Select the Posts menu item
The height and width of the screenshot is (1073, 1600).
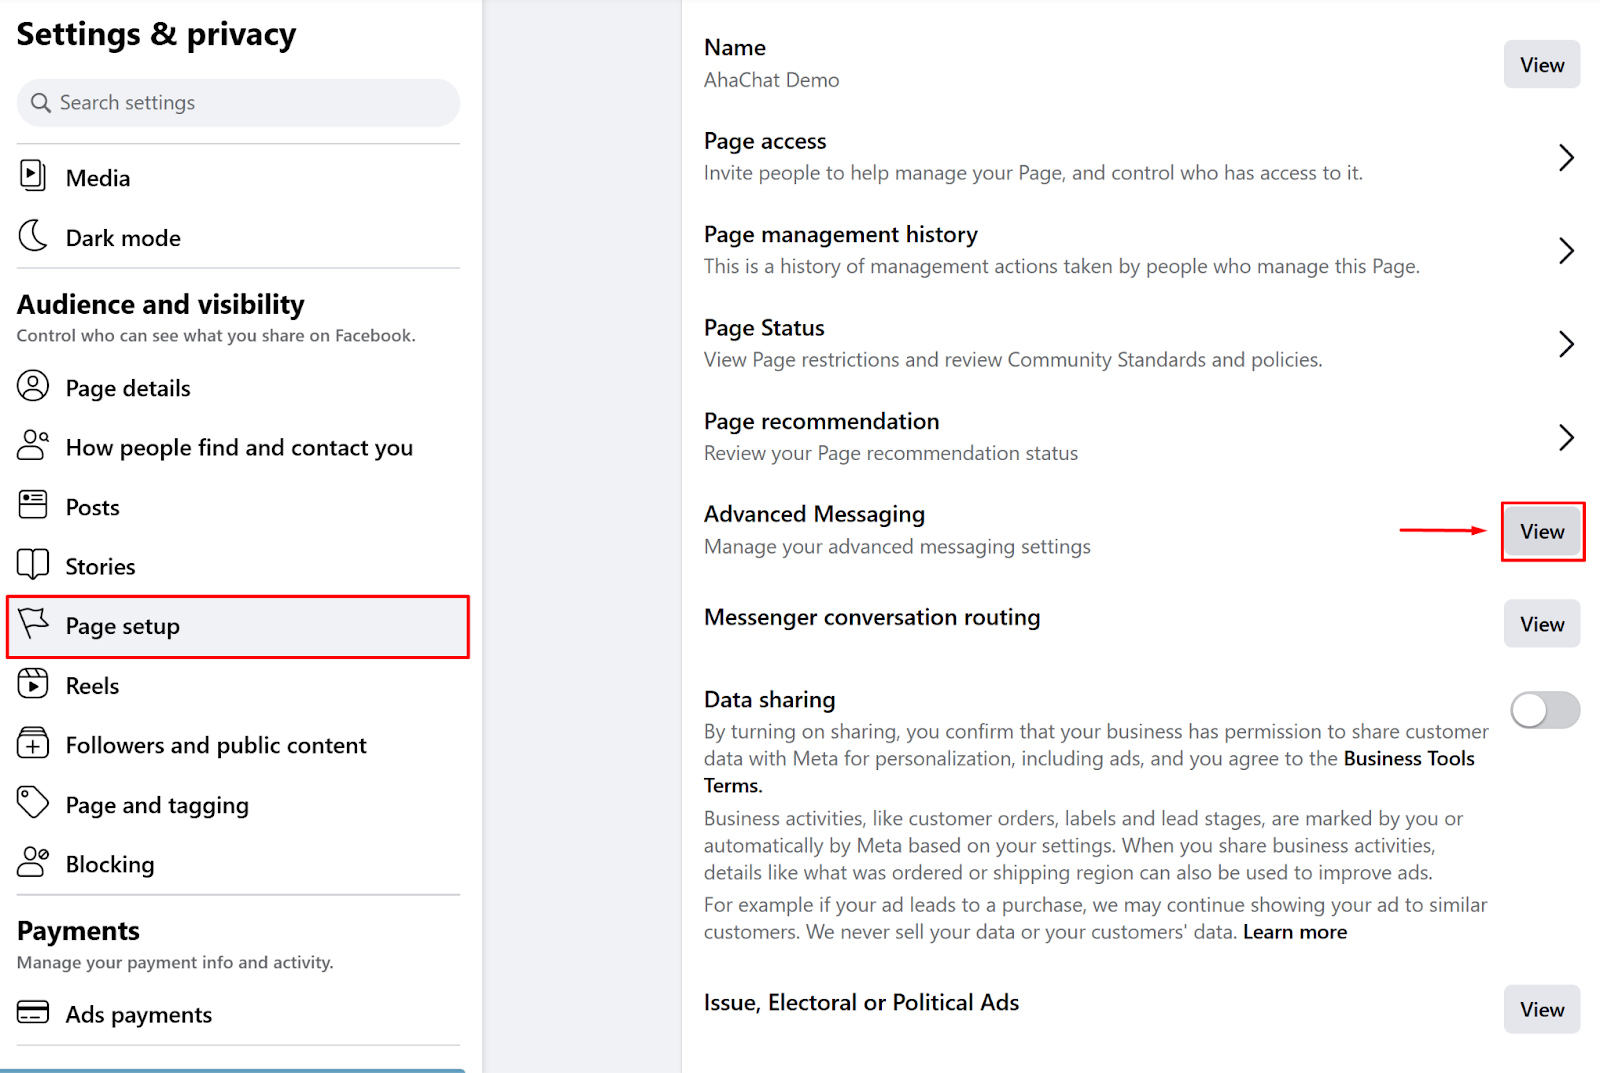[238, 507]
